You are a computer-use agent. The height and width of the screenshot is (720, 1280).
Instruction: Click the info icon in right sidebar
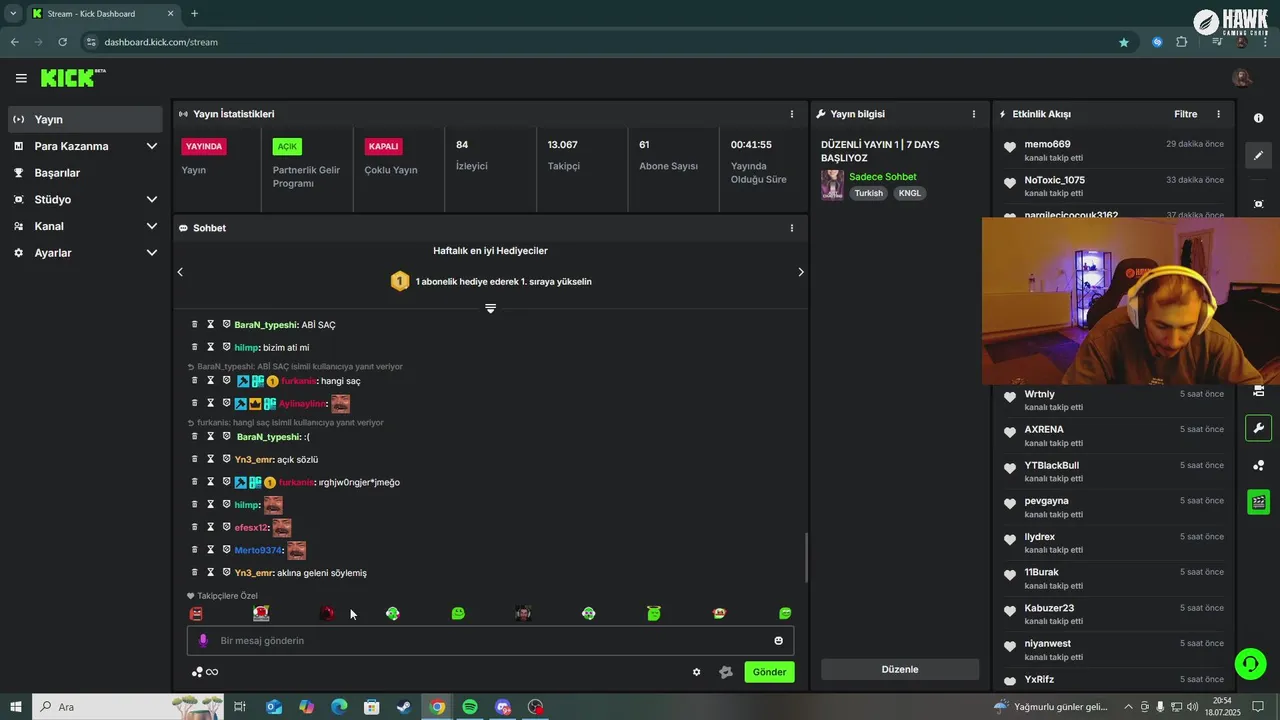point(1258,118)
